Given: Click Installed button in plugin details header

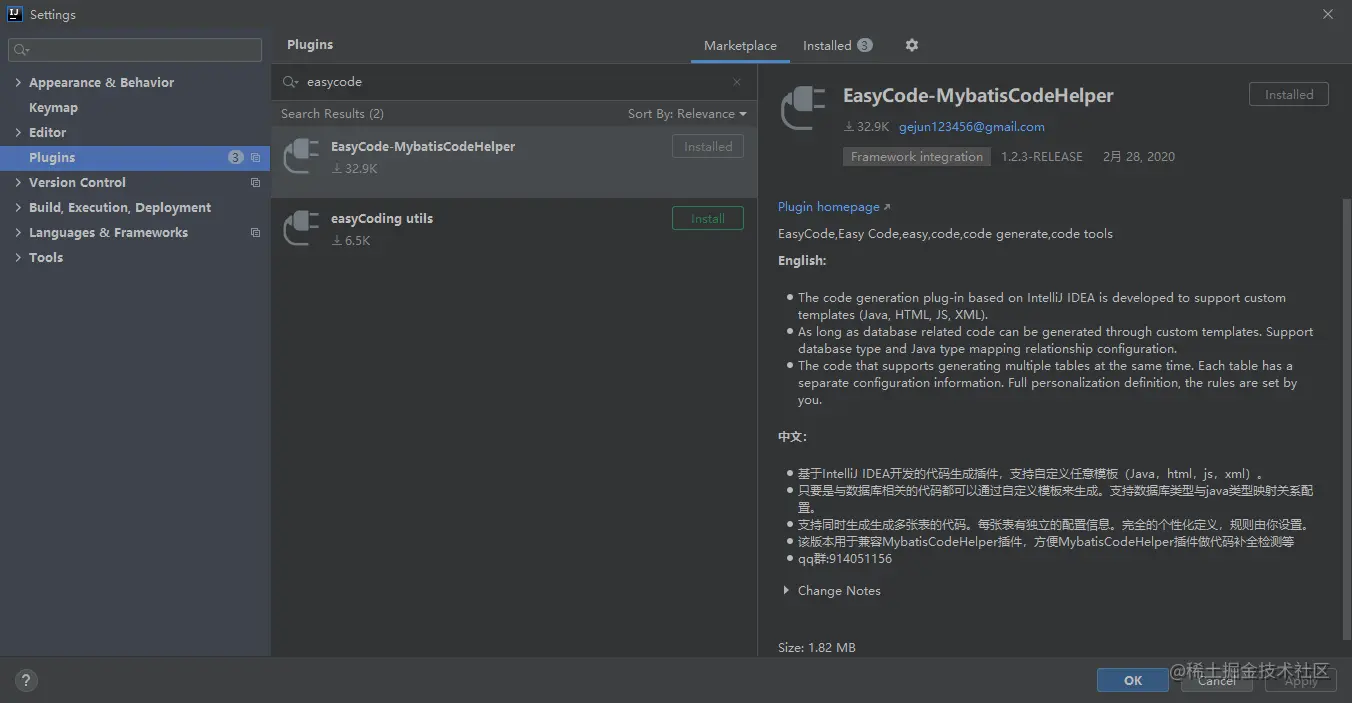Looking at the screenshot, I should pyautogui.click(x=1289, y=94).
